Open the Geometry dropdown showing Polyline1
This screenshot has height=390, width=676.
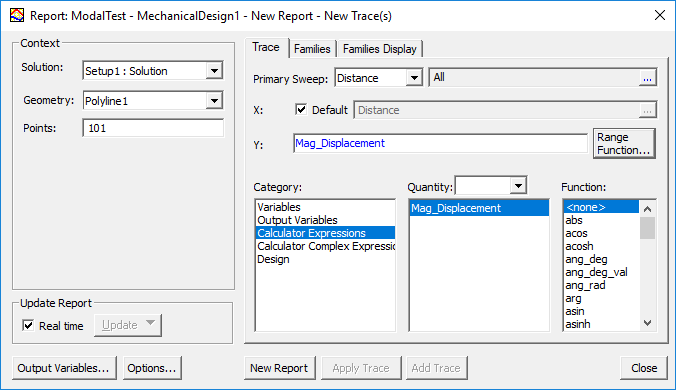[214, 101]
